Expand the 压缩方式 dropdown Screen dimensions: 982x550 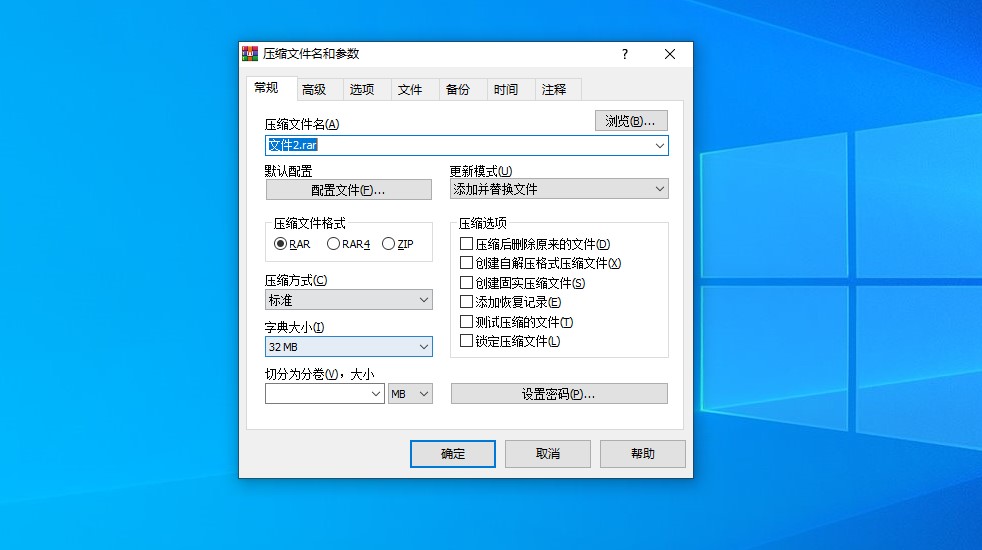(x=348, y=300)
